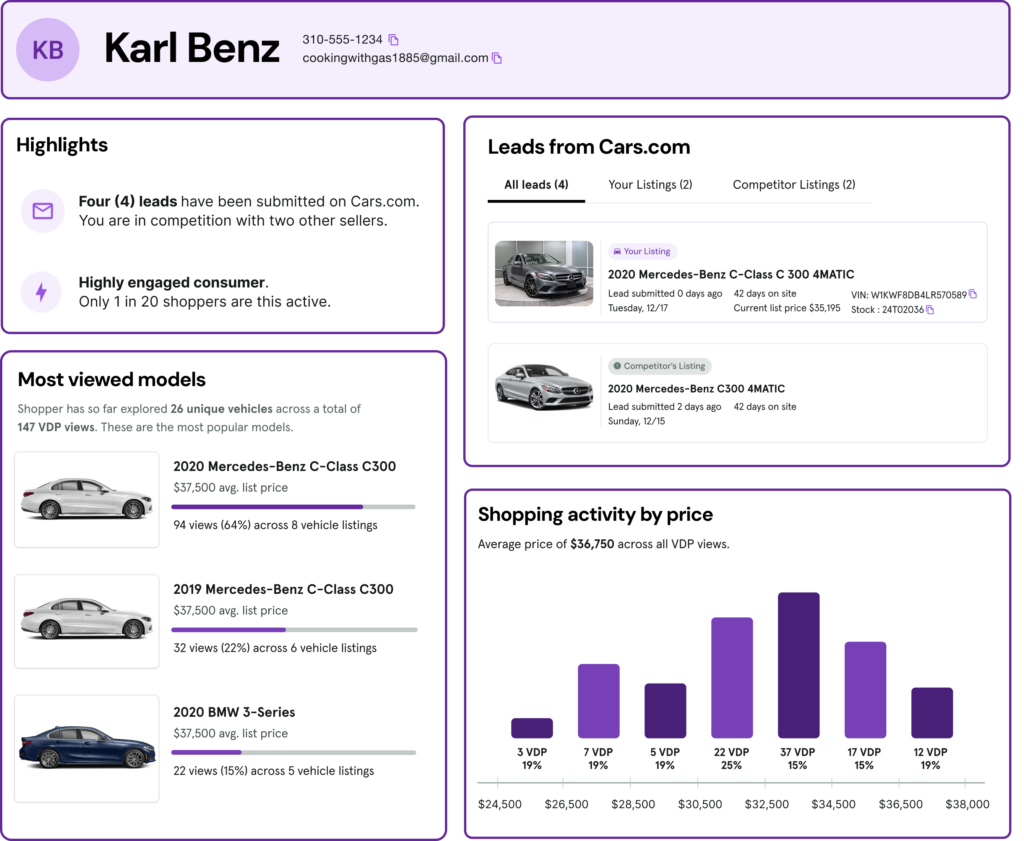Click the 22 views (15%) progress bar
The width and height of the screenshot is (1024, 841).
coord(294,753)
